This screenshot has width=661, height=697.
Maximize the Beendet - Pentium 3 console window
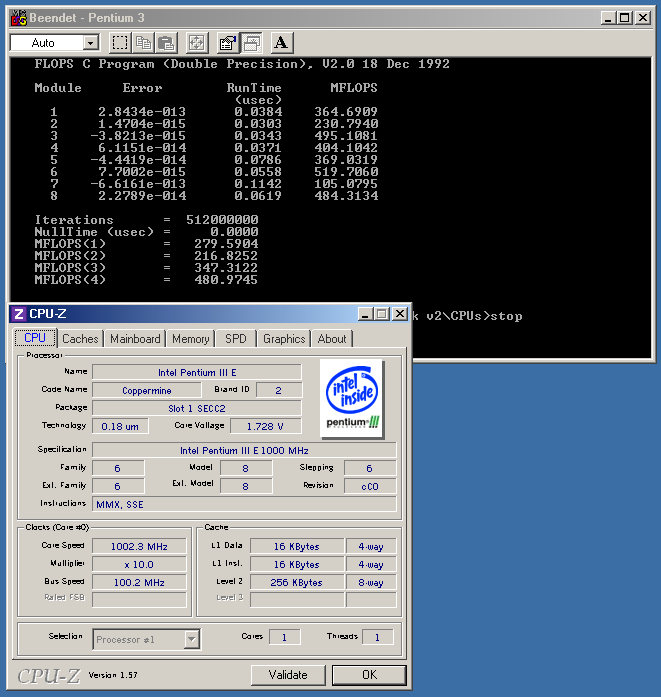coord(625,18)
